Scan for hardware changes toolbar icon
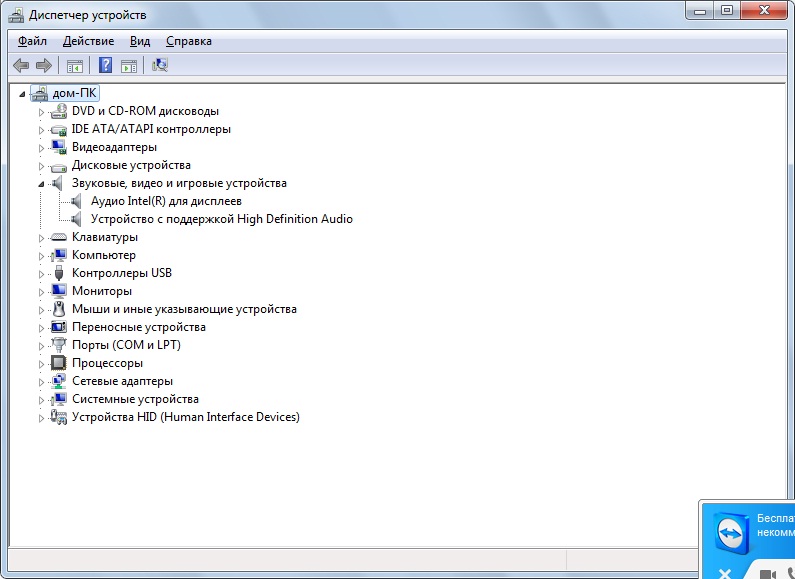Image resolution: width=795 pixels, height=579 pixels. point(160,65)
